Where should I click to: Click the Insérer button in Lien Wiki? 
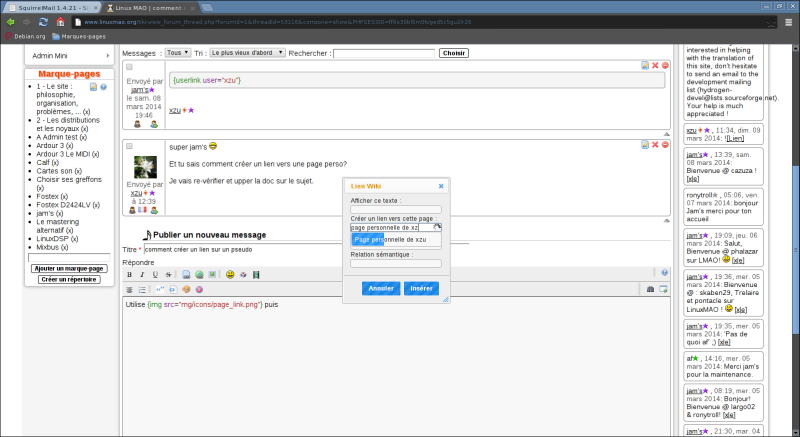click(x=421, y=288)
